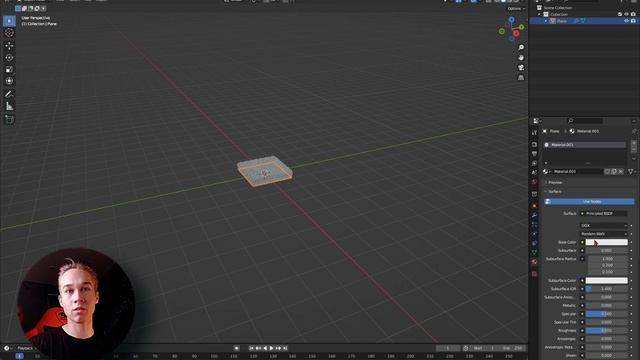This screenshot has height=360, width=640.
Task: Toggle Collection exclude checkbox in outliner
Action: 620,14
